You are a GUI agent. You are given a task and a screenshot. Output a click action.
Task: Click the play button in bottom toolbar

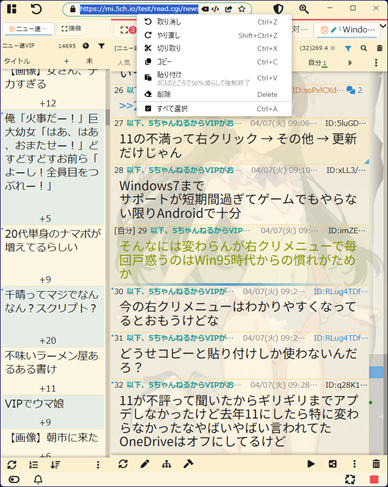click(311, 464)
